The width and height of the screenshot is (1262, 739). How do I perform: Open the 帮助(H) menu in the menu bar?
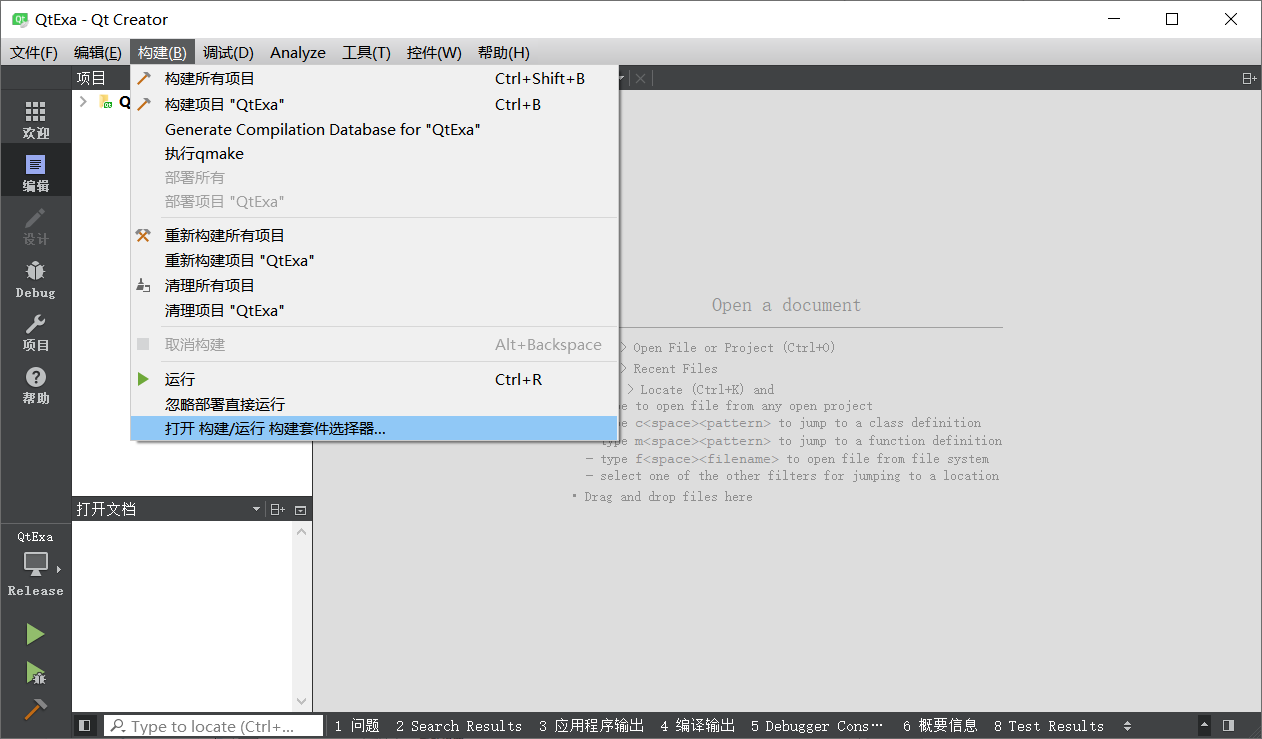coord(503,53)
